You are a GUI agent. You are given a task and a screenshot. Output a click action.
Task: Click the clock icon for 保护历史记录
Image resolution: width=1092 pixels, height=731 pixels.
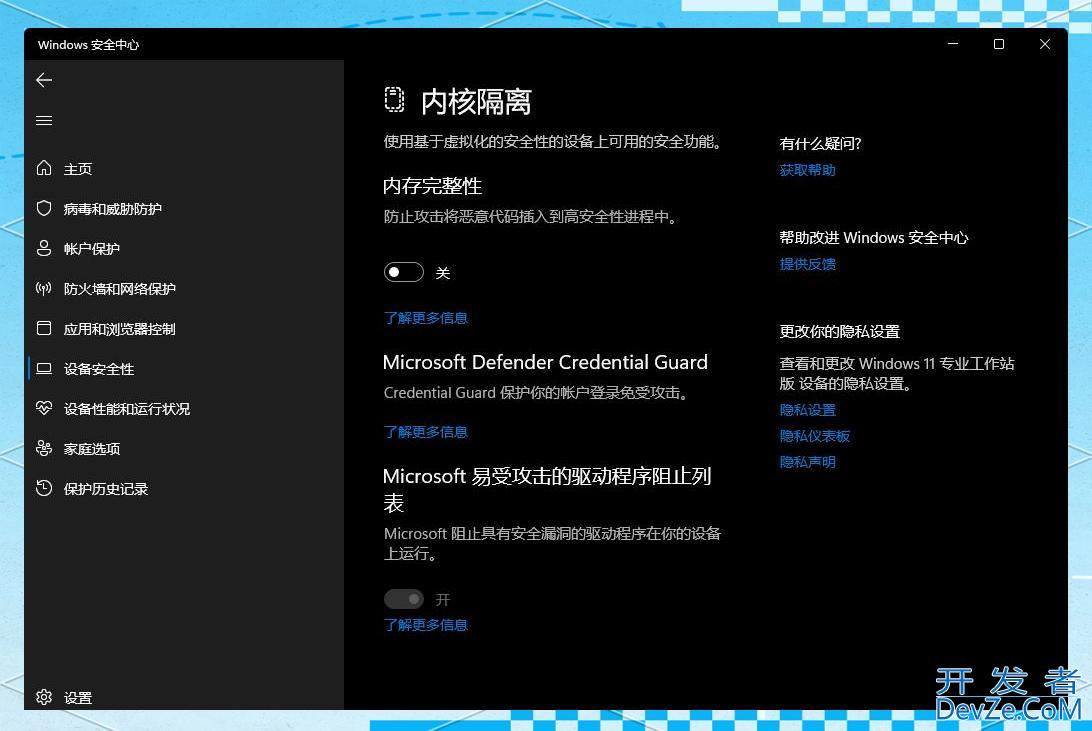pos(44,488)
